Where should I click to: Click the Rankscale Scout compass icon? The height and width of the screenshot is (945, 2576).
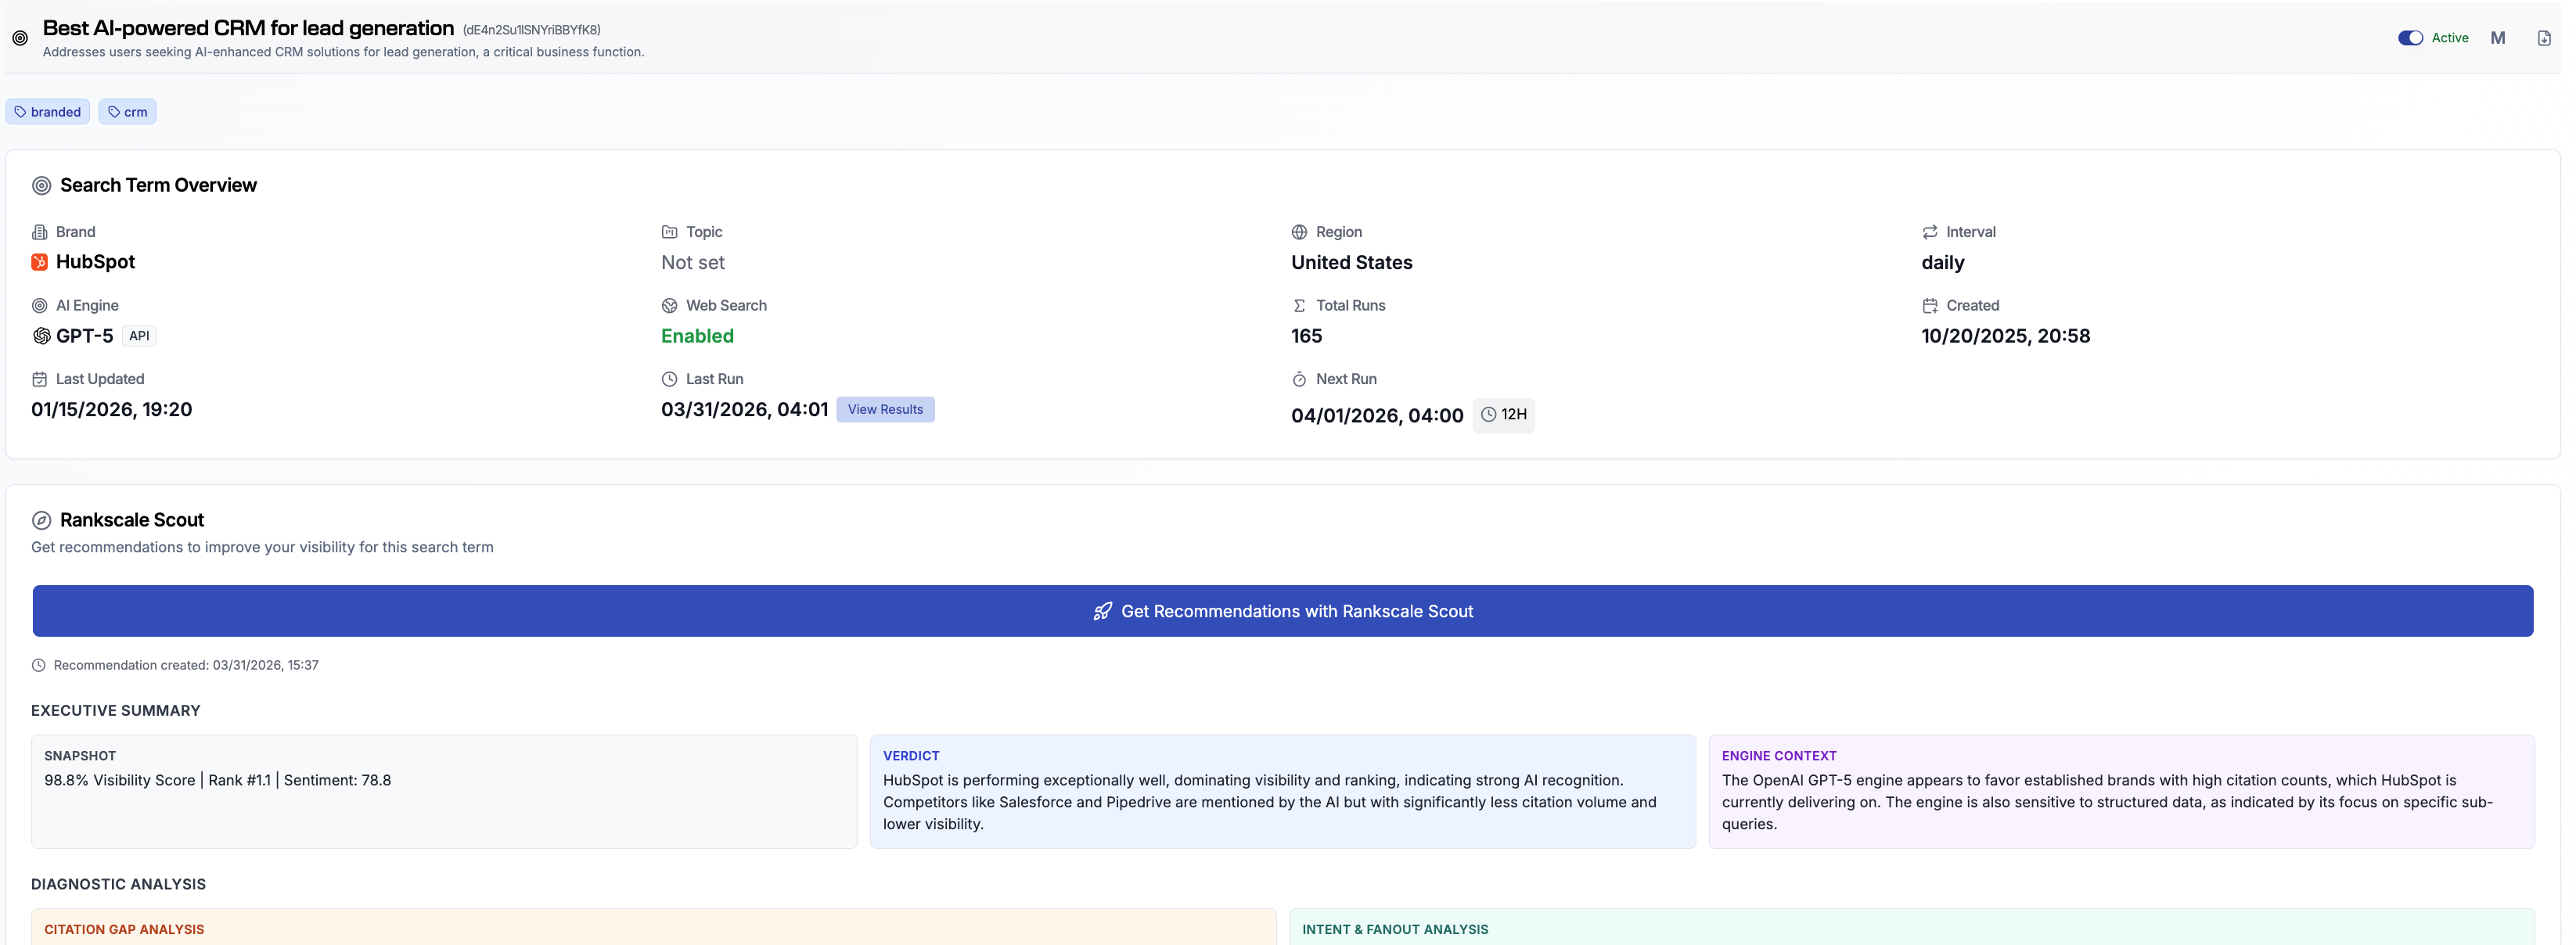coord(41,520)
